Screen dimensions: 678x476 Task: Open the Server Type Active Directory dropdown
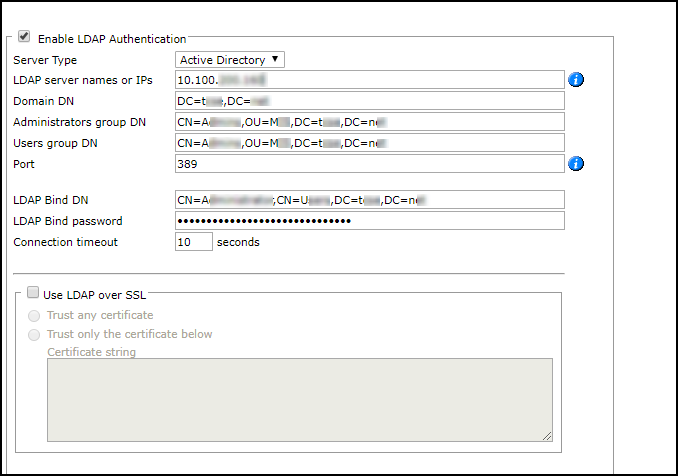click(230, 60)
